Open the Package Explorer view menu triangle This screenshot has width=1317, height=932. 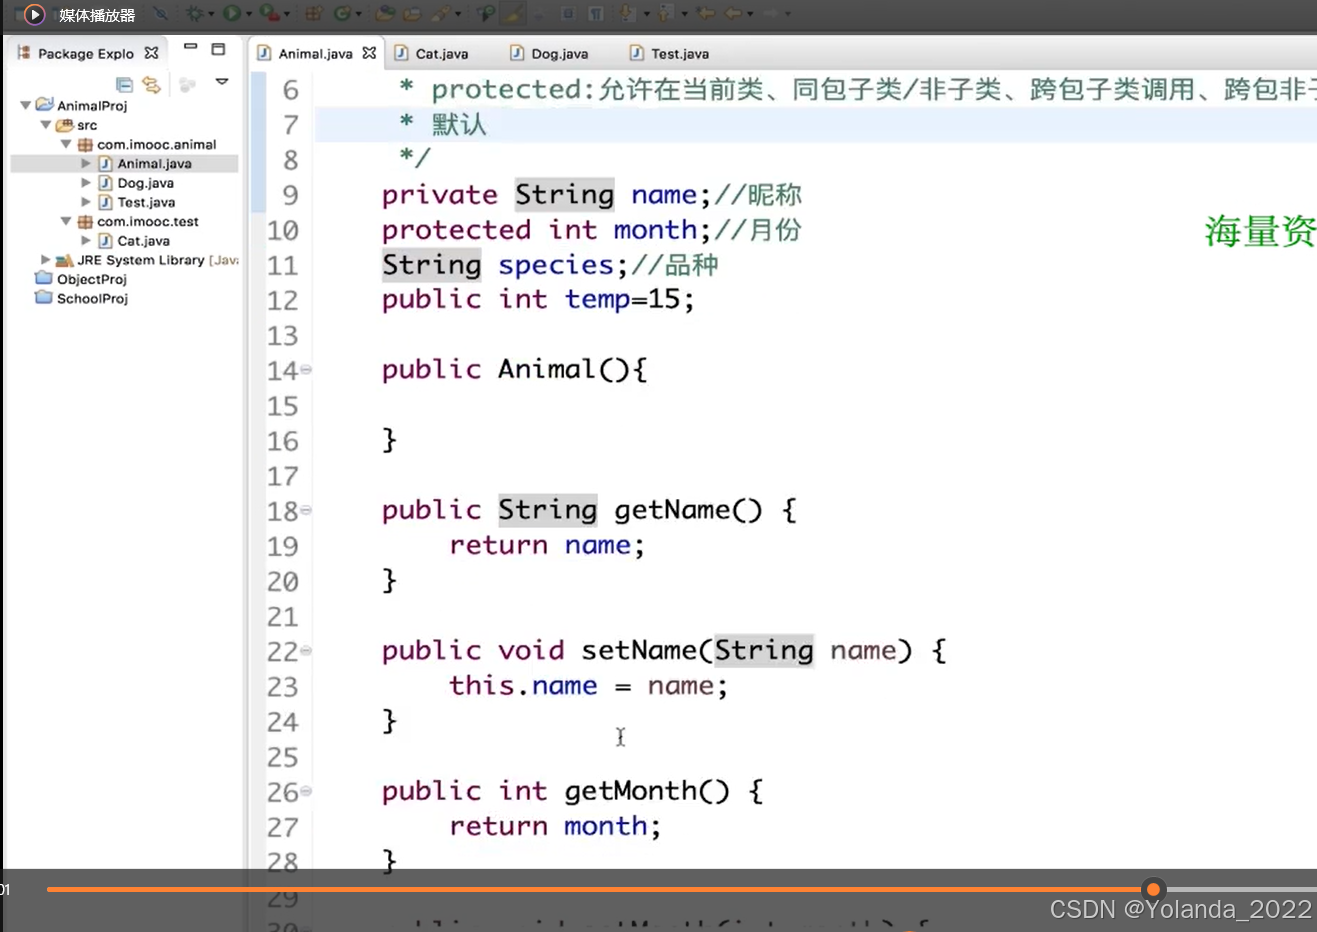222,82
